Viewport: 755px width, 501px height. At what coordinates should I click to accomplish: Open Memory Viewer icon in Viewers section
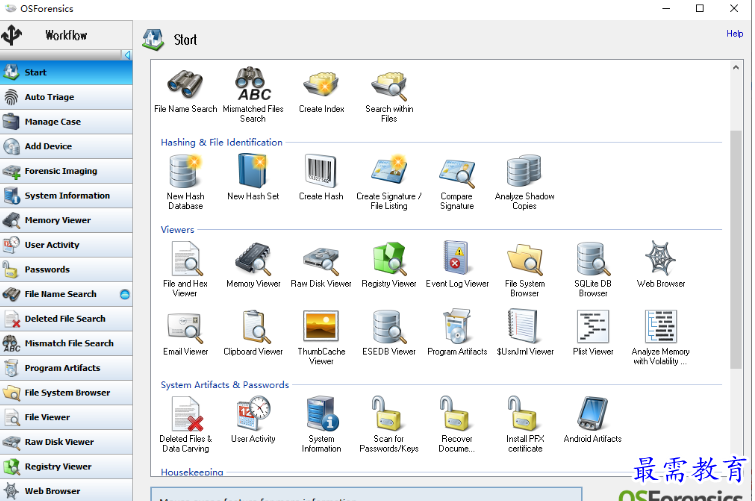(253, 259)
